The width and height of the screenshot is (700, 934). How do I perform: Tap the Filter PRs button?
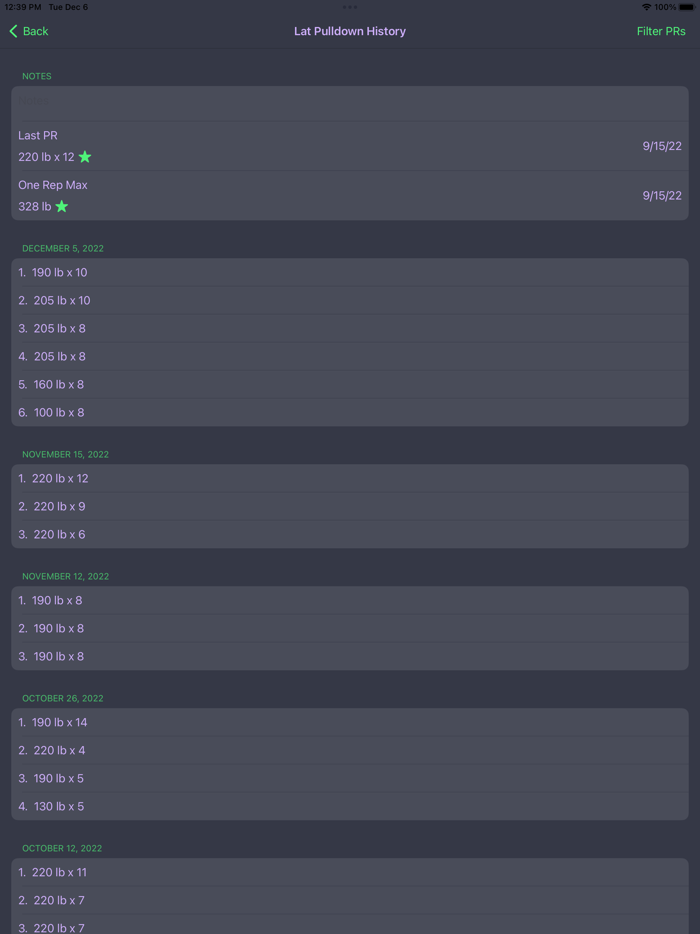point(661,31)
